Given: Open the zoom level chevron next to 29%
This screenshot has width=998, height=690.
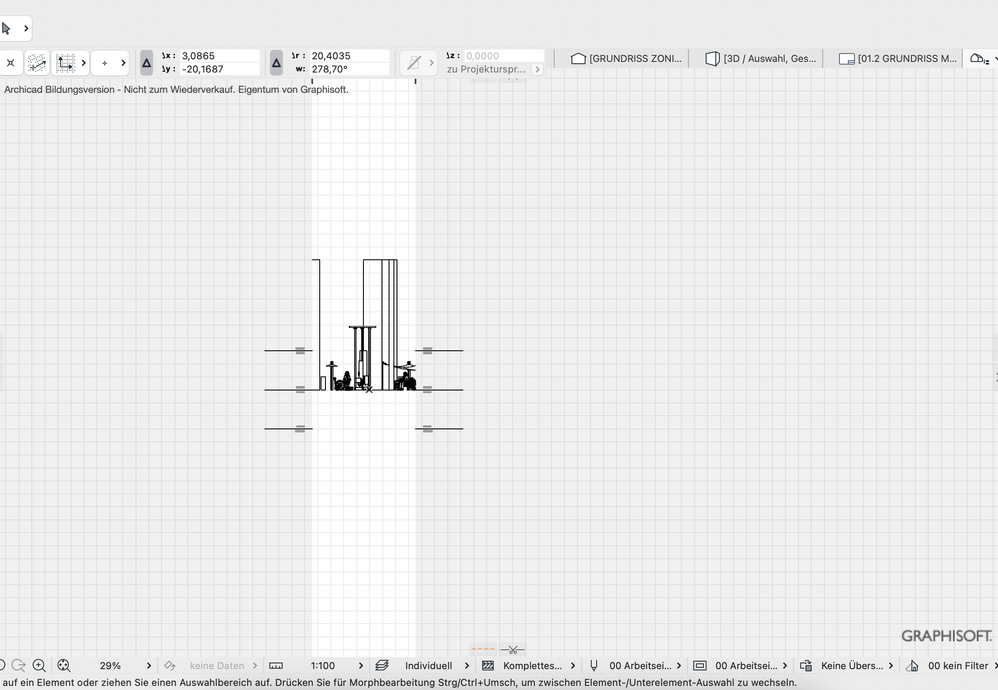Looking at the screenshot, I should point(149,666).
